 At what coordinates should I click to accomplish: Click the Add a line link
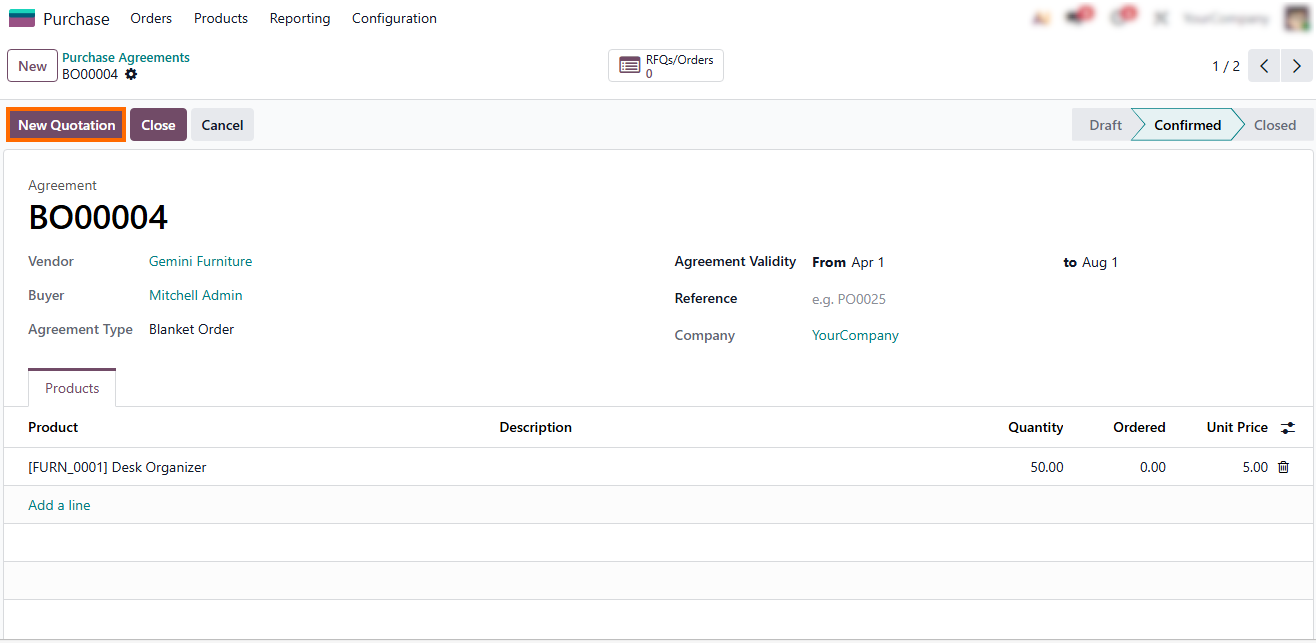coord(59,506)
